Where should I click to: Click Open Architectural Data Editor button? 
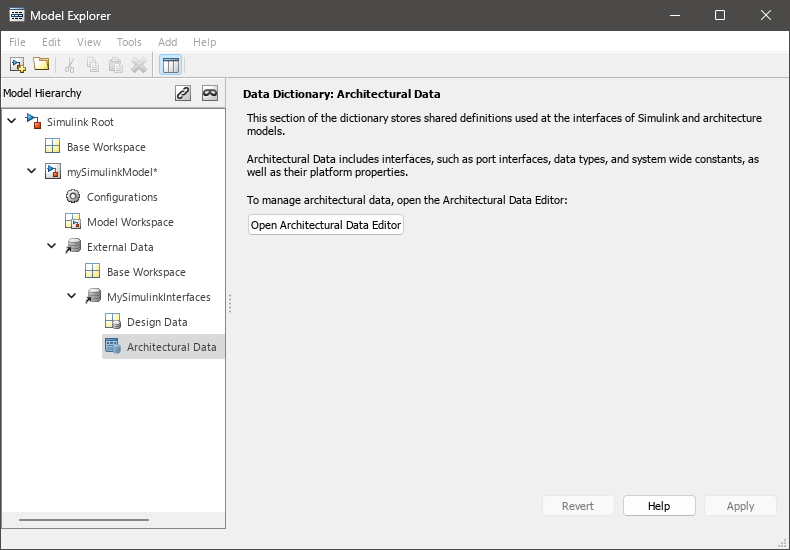326,225
